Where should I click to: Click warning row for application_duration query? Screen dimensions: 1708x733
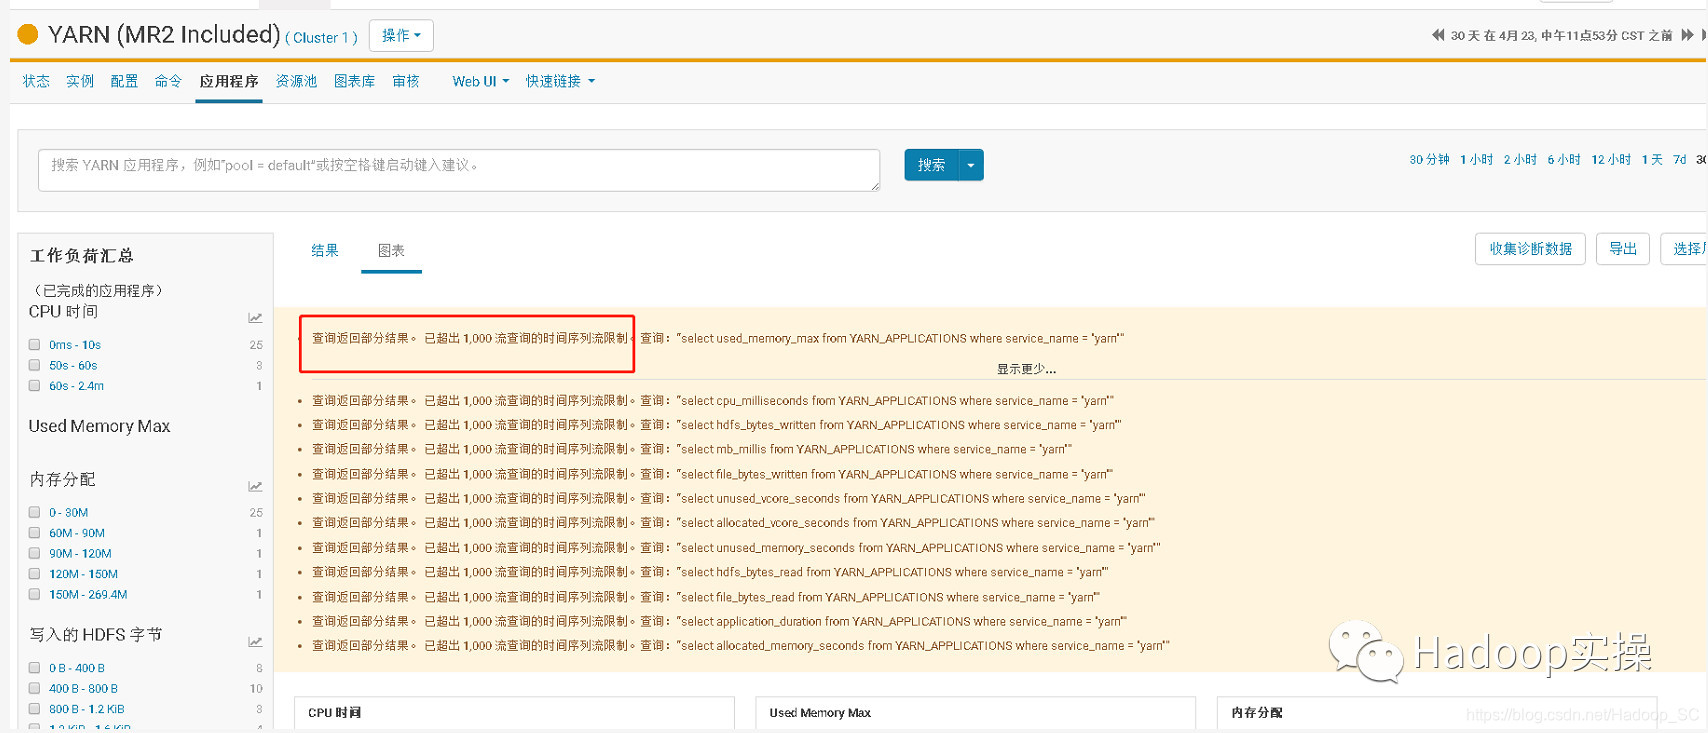719,621
